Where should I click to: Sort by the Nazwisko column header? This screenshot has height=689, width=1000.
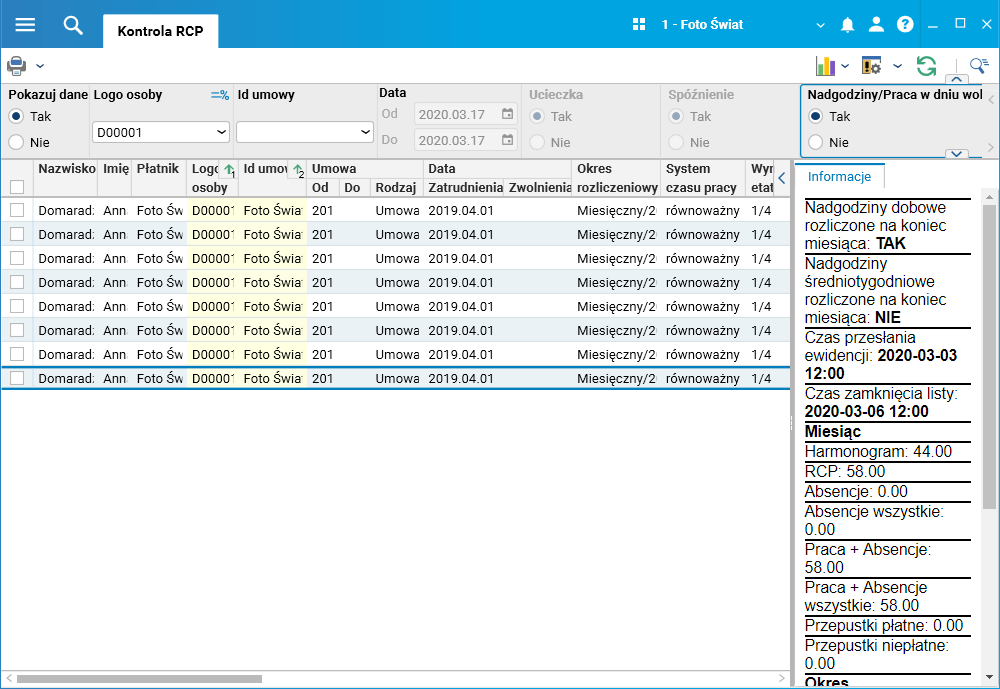pos(66,169)
